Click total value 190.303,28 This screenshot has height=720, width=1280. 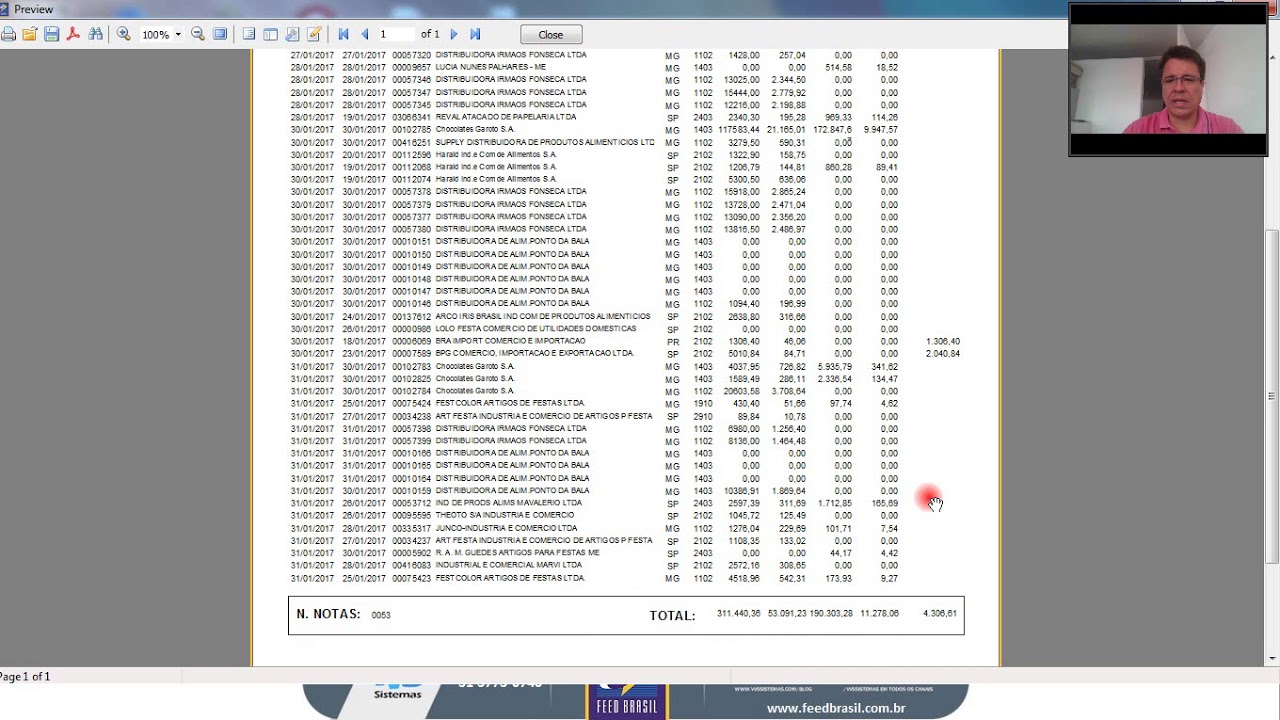coord(831,613)
